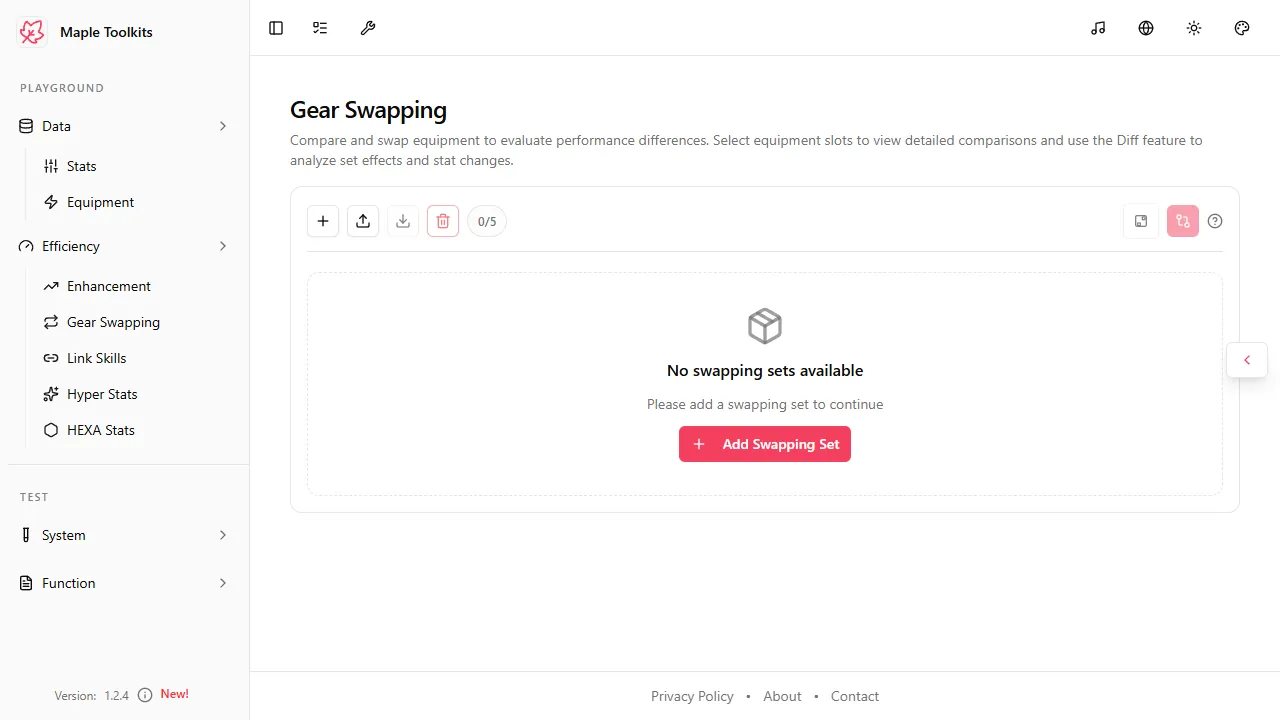The height and width of the screenshot is (720, 1280).
Task: Toggle light mode sun icon
Action: [1194, 28]
